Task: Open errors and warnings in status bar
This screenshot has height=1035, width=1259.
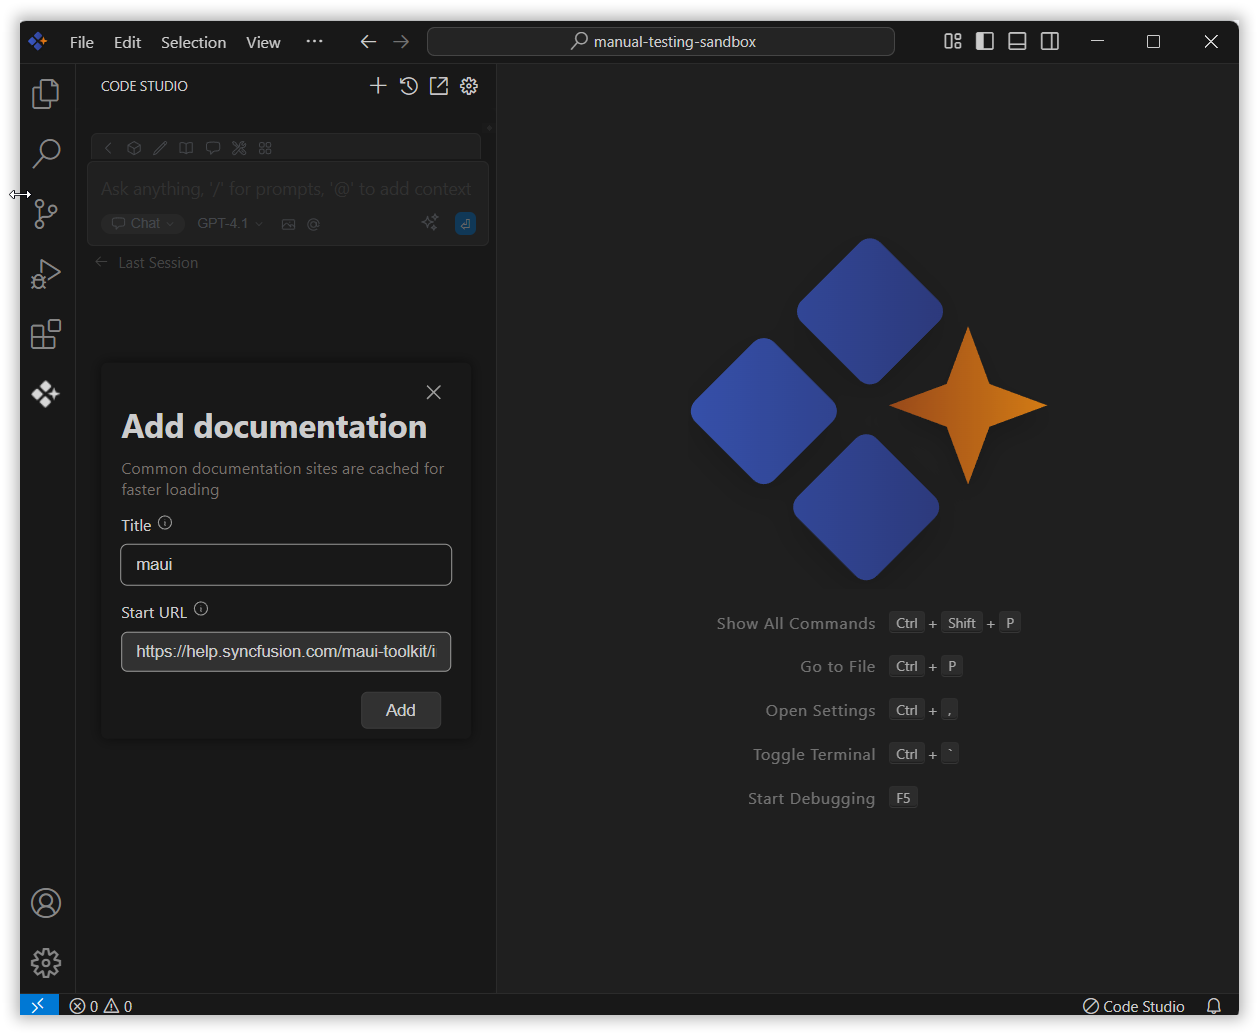Action: pos(101,1006)
